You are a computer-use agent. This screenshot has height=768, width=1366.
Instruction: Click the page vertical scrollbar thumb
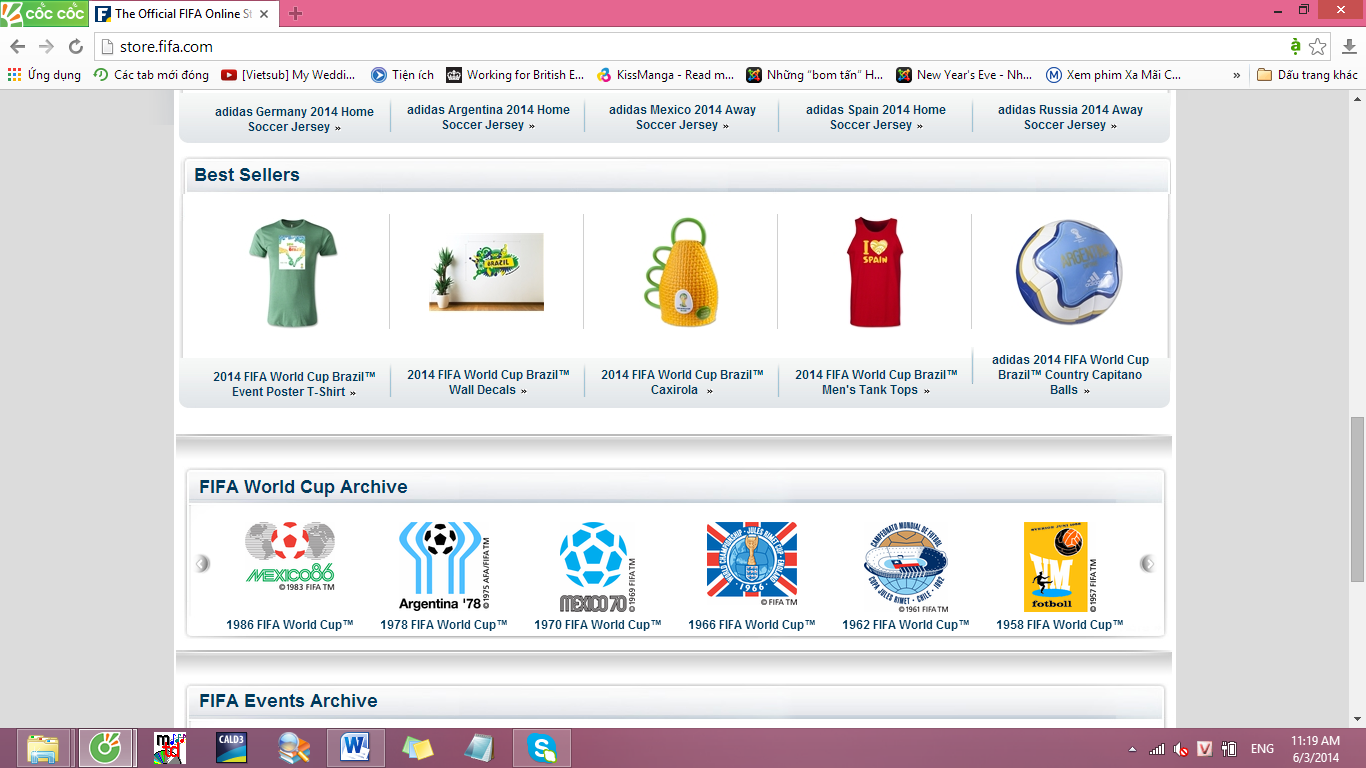1357,498
